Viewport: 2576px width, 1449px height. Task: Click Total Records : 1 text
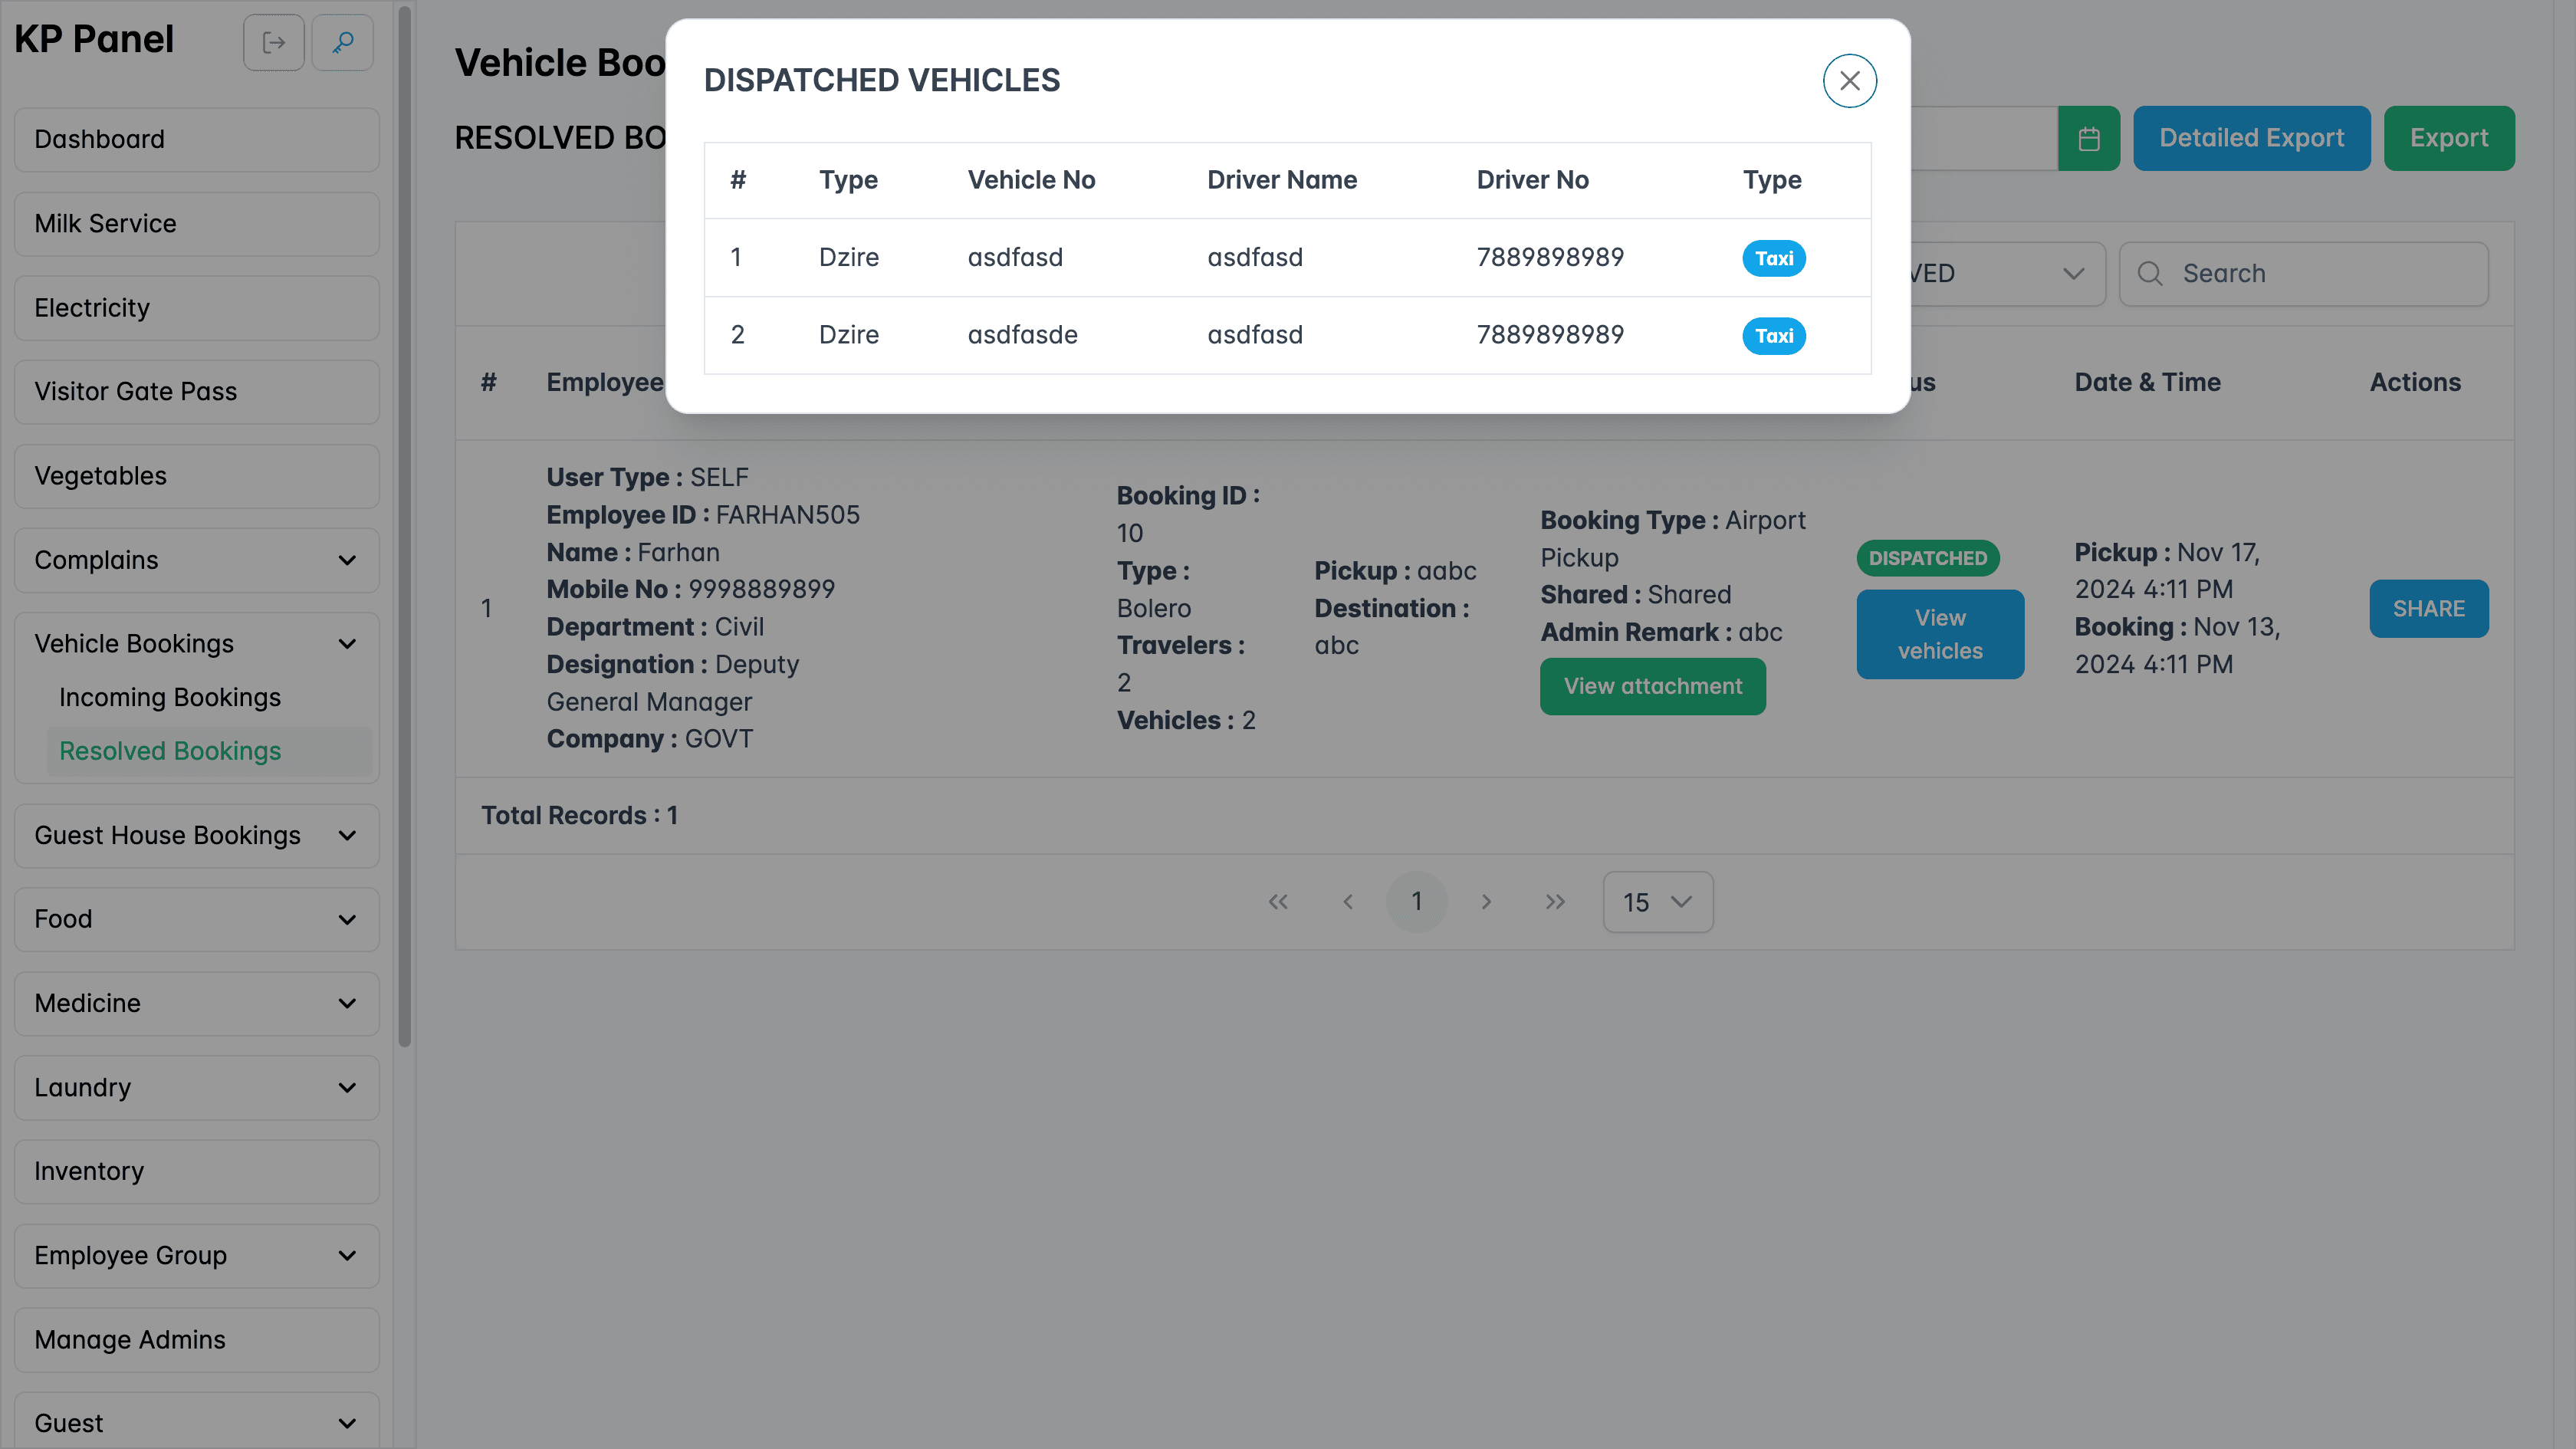point(579,815)
